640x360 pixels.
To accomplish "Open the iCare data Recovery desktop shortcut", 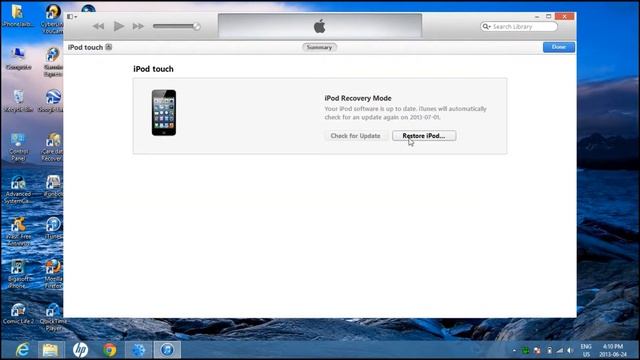I will coord(52,147).
